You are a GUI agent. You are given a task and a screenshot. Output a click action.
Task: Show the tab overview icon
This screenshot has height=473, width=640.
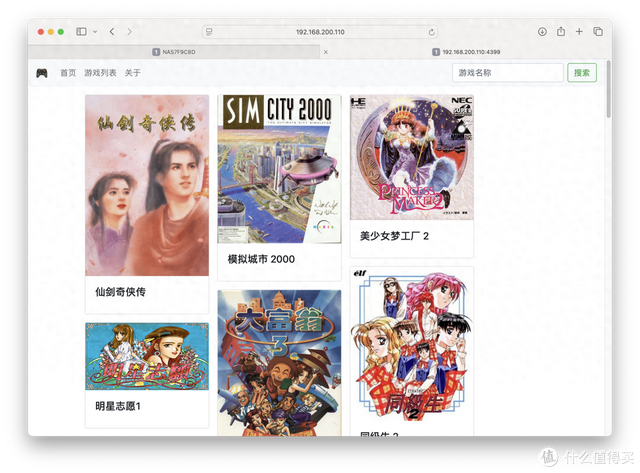point(598,31)
